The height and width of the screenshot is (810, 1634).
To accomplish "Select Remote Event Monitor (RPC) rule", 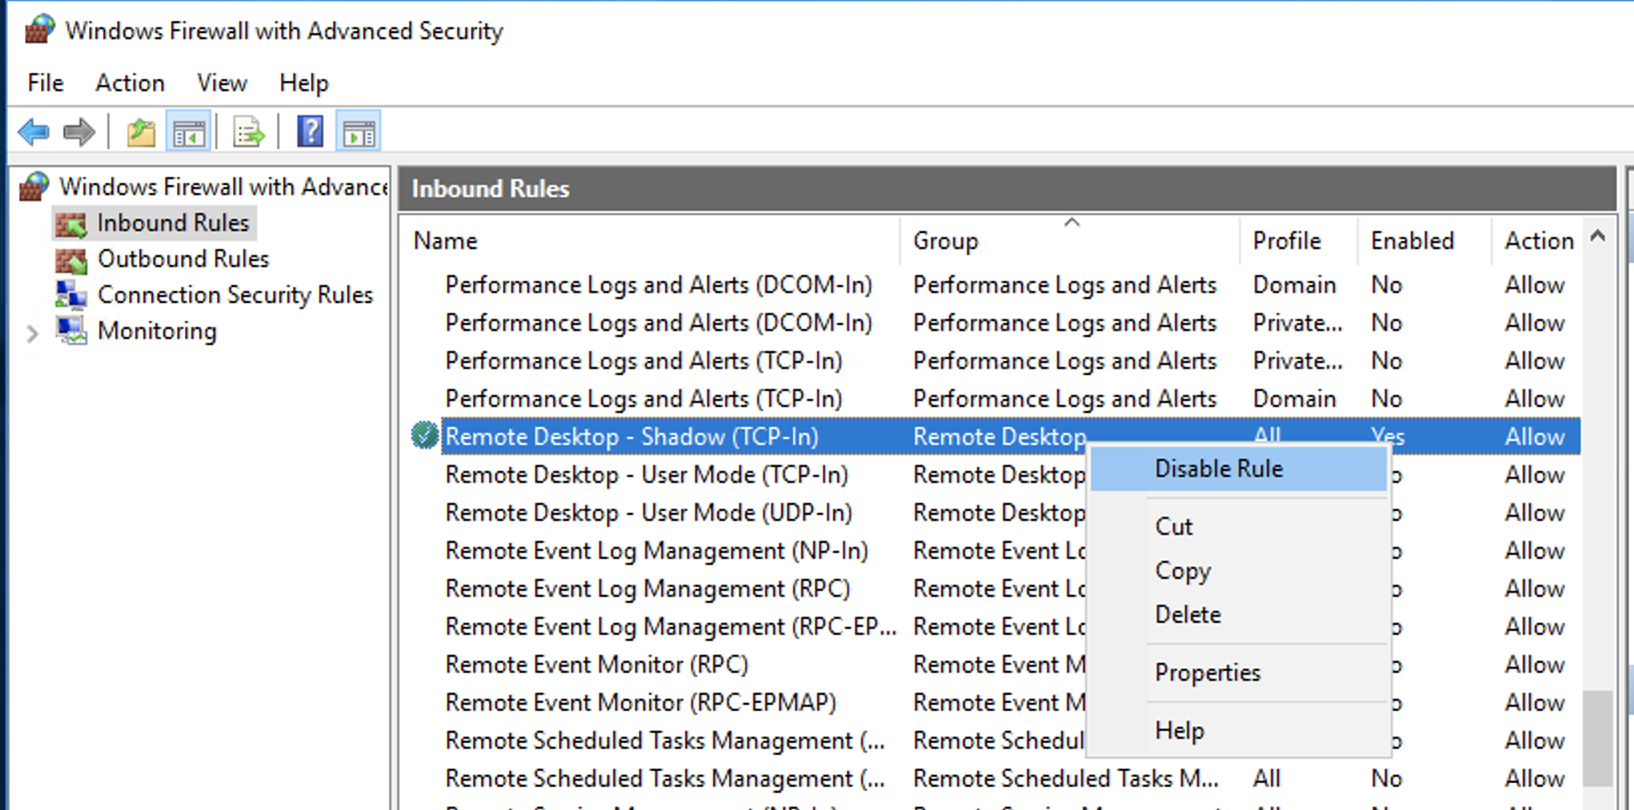I will tap(597, 665).
